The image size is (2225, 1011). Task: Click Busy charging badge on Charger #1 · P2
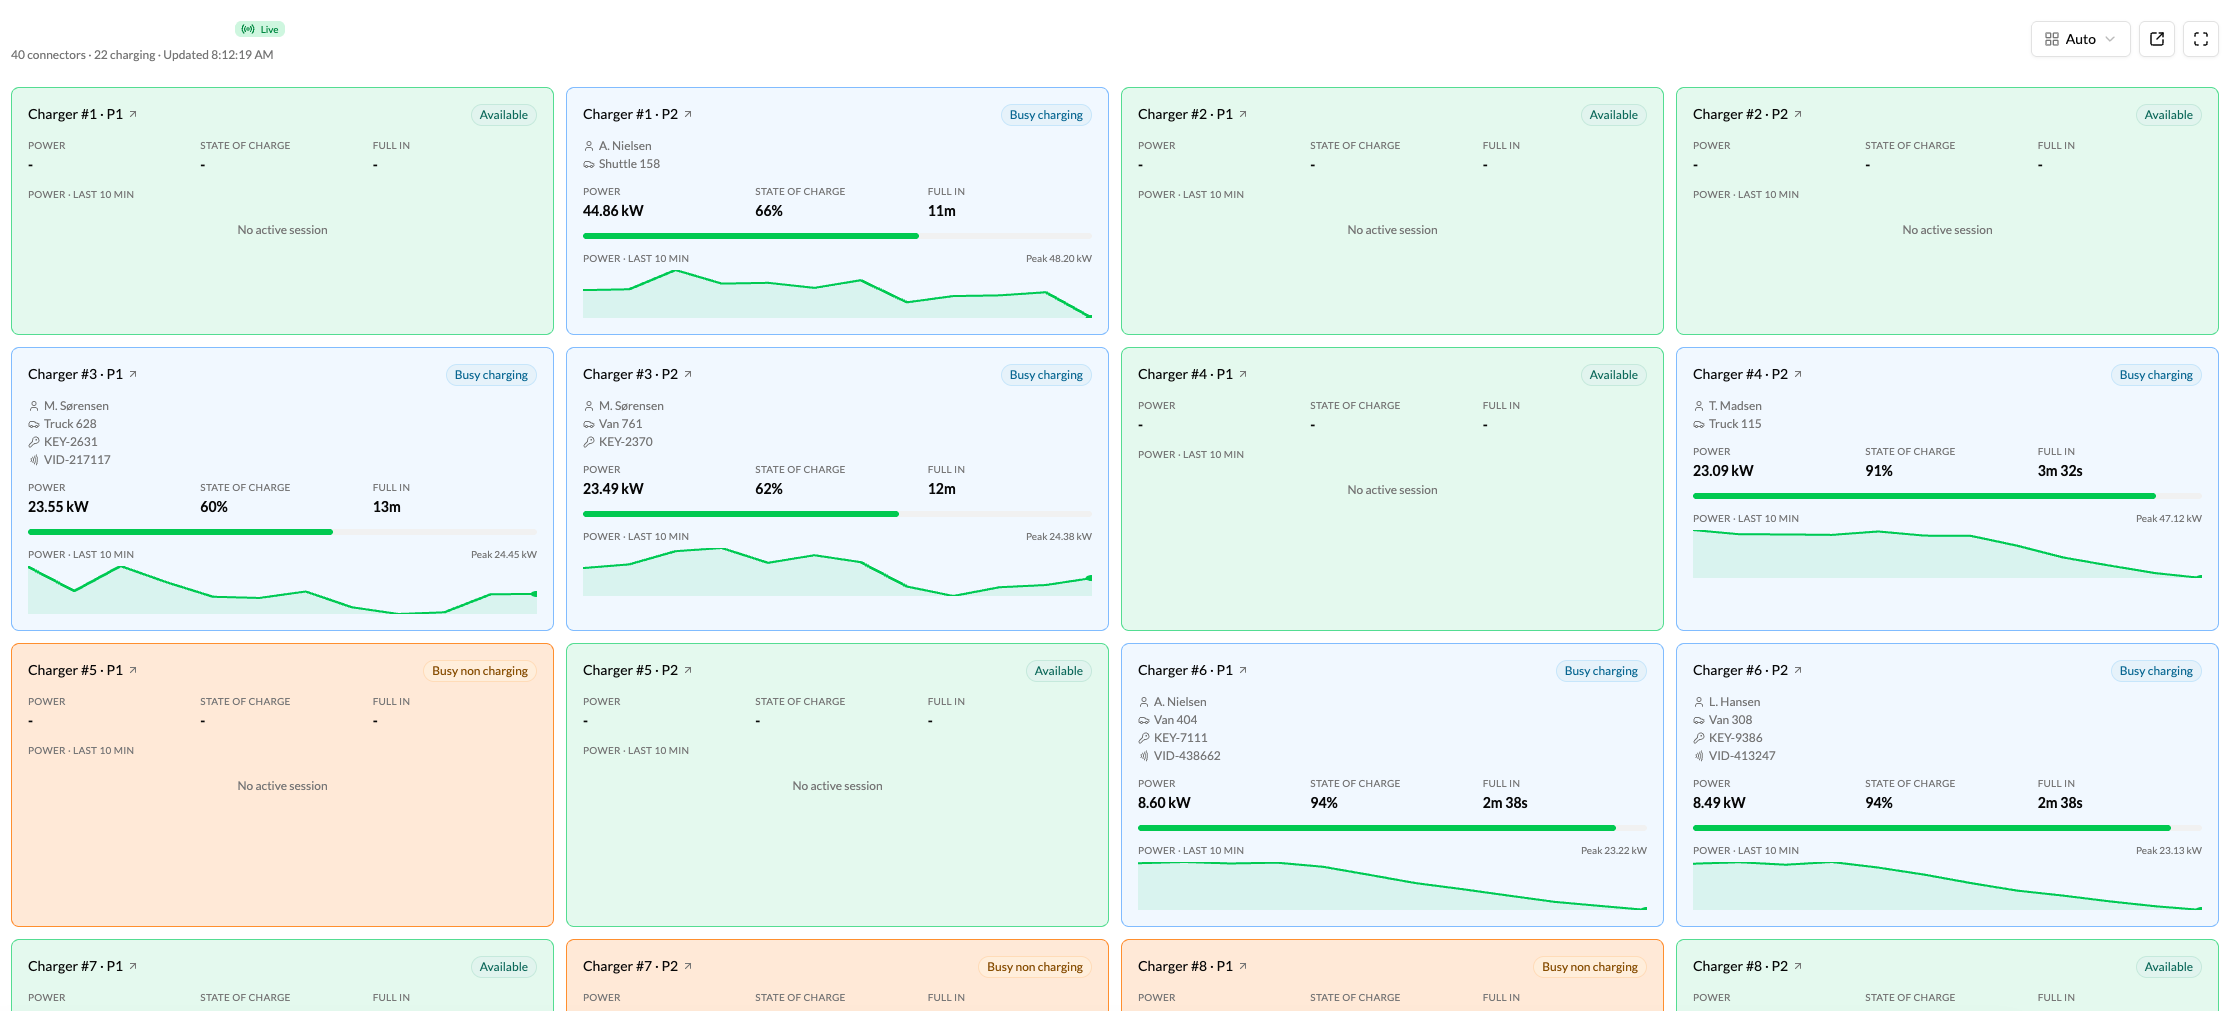click(x=1046, y=115)
